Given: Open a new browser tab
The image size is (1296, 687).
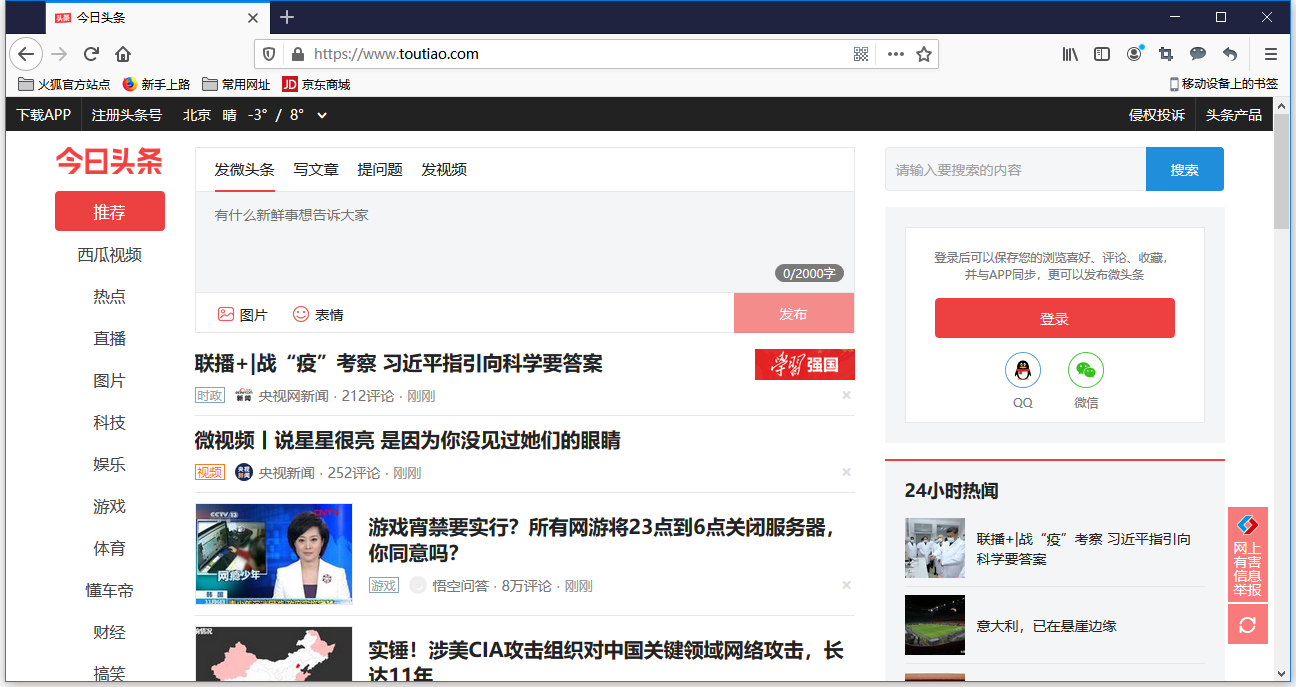Looking at the screenshot, I should click(287, 17).
